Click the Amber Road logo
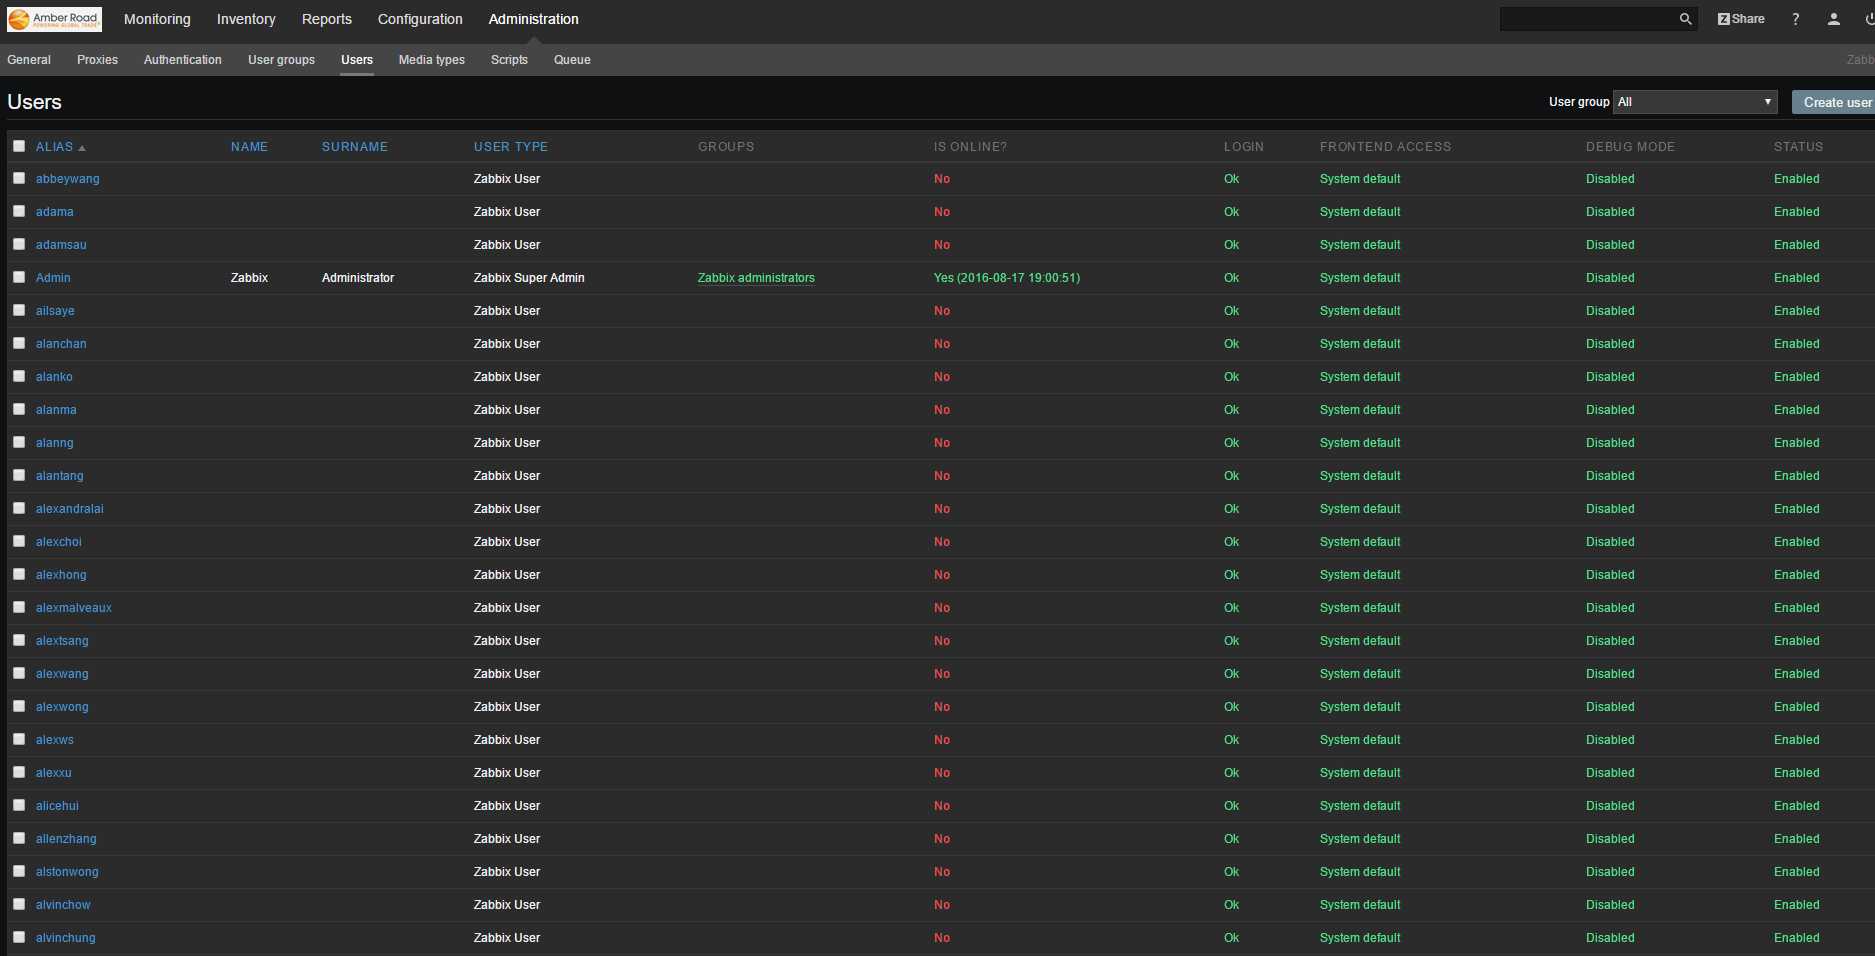The height and width of the screenshot is (956, 1875). (54, 19)
